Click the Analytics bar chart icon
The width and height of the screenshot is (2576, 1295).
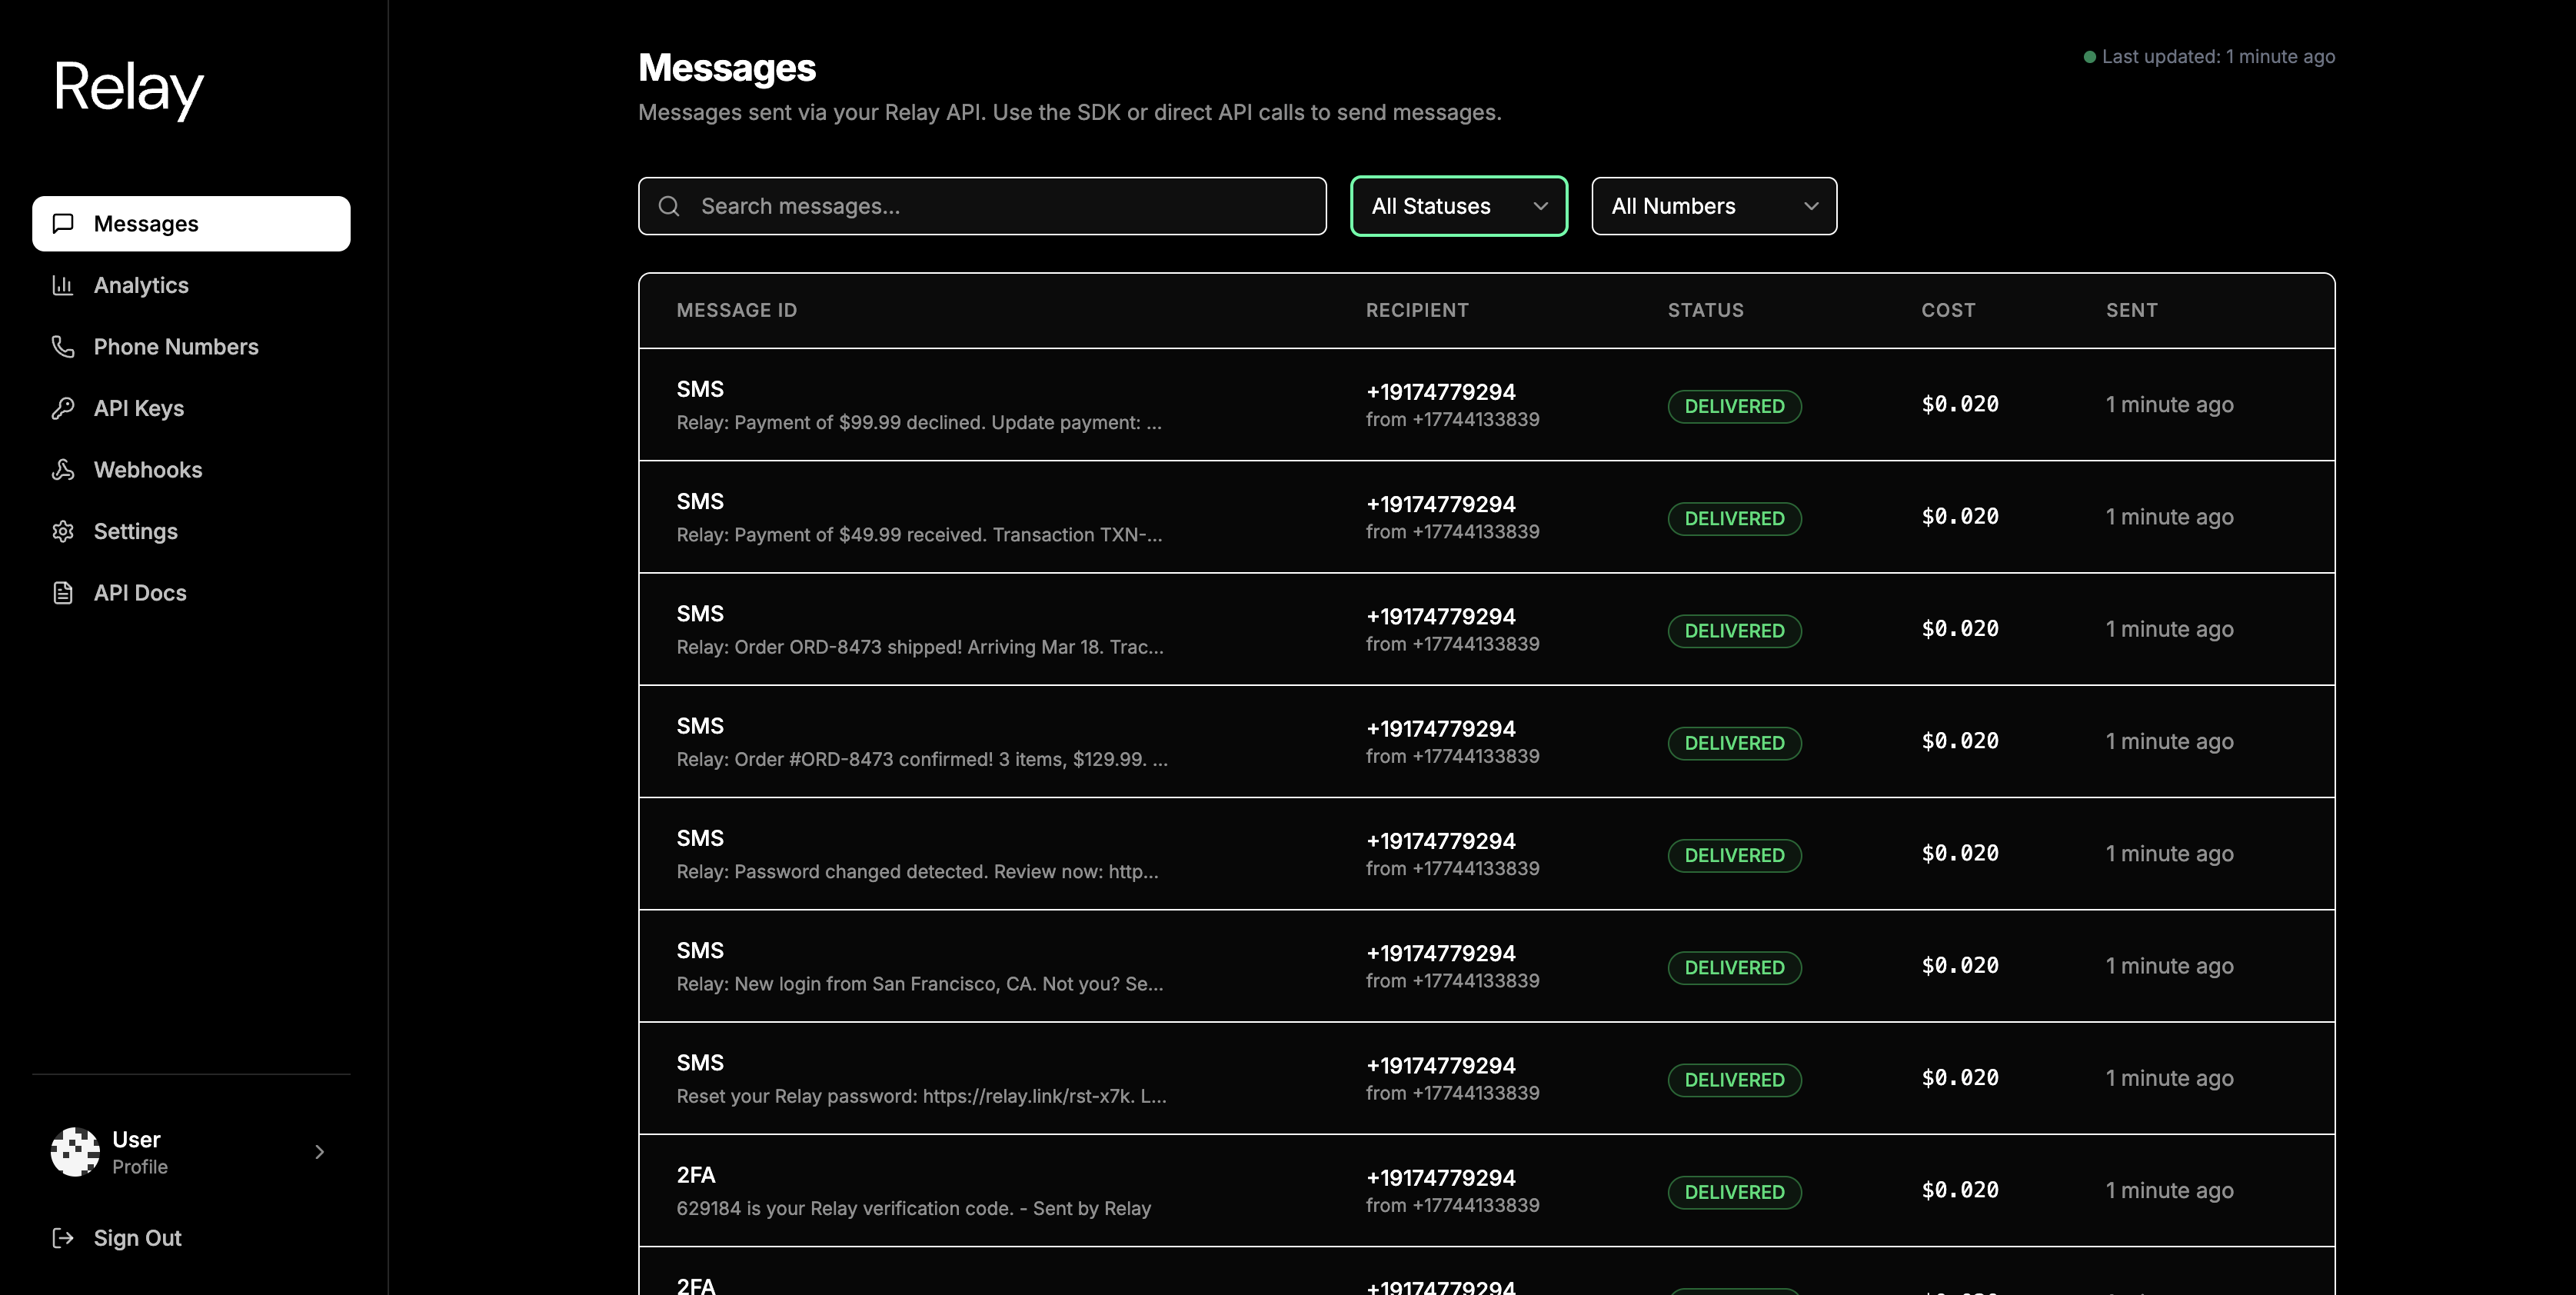(63, 285)
